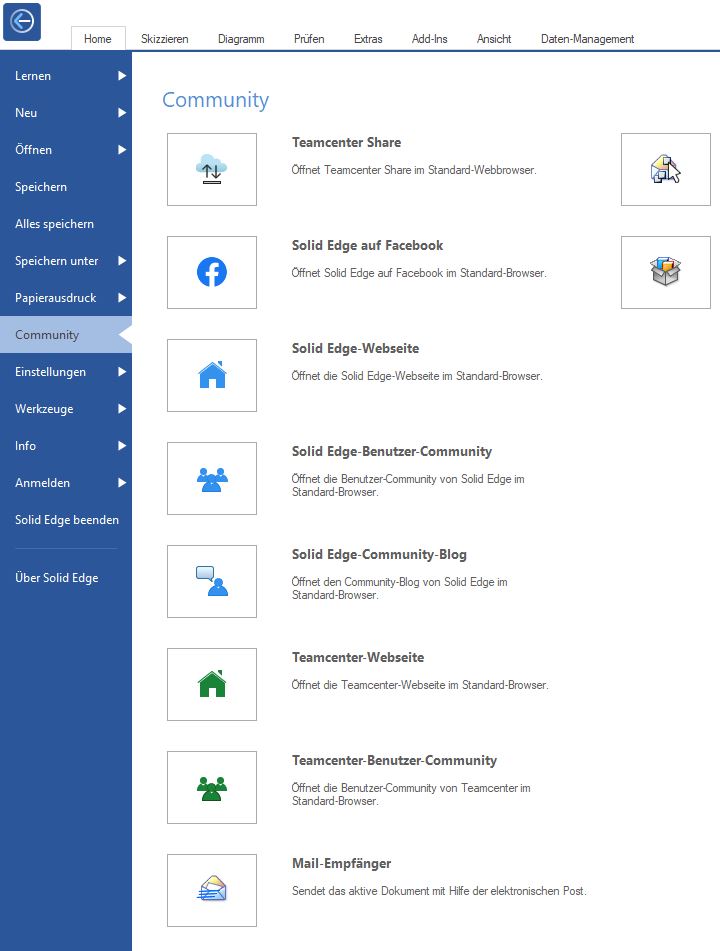Click the documents-with-cursor icon tile

point(665,169)
